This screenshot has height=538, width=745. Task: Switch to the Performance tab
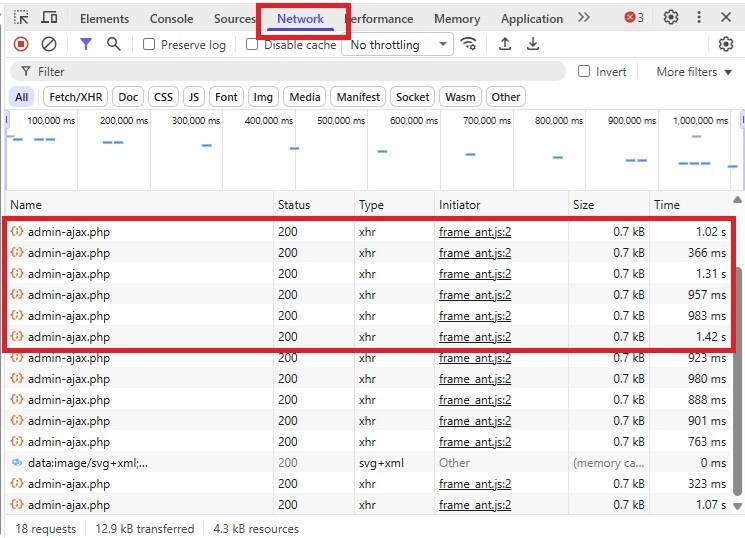pyautogui.click(x=382, y=19)
